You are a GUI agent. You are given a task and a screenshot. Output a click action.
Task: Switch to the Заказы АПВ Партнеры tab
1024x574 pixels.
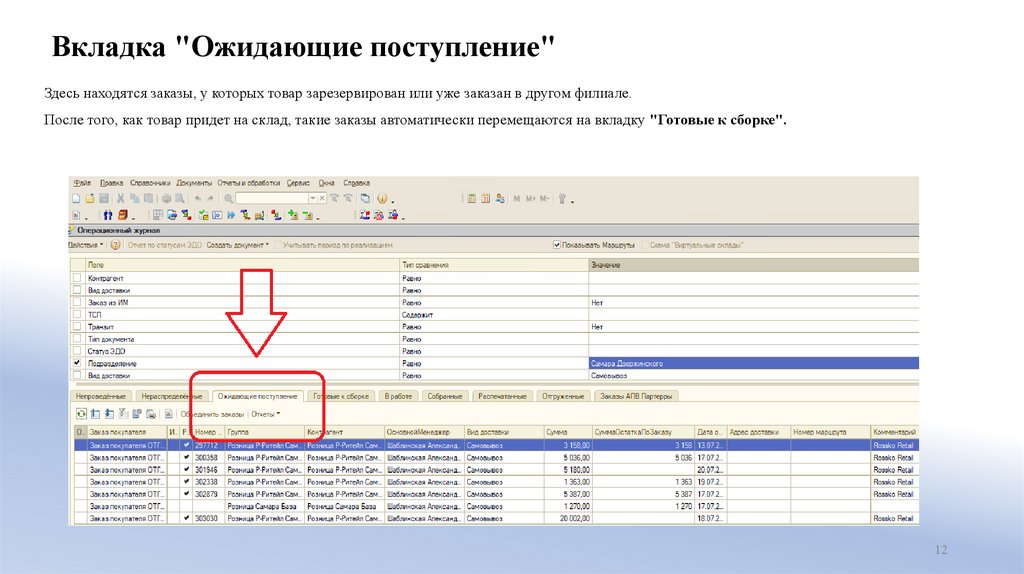click(635, 396)
